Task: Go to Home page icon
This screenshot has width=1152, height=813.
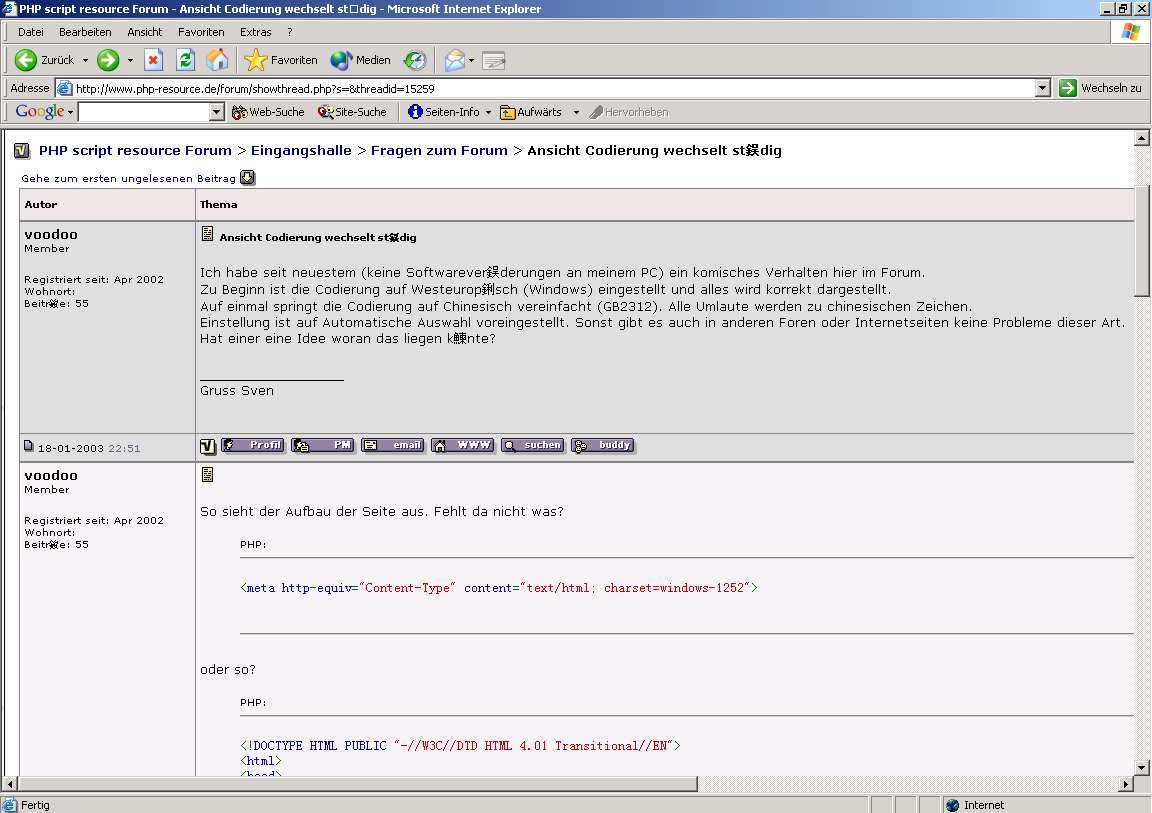Action: point(216,61)
